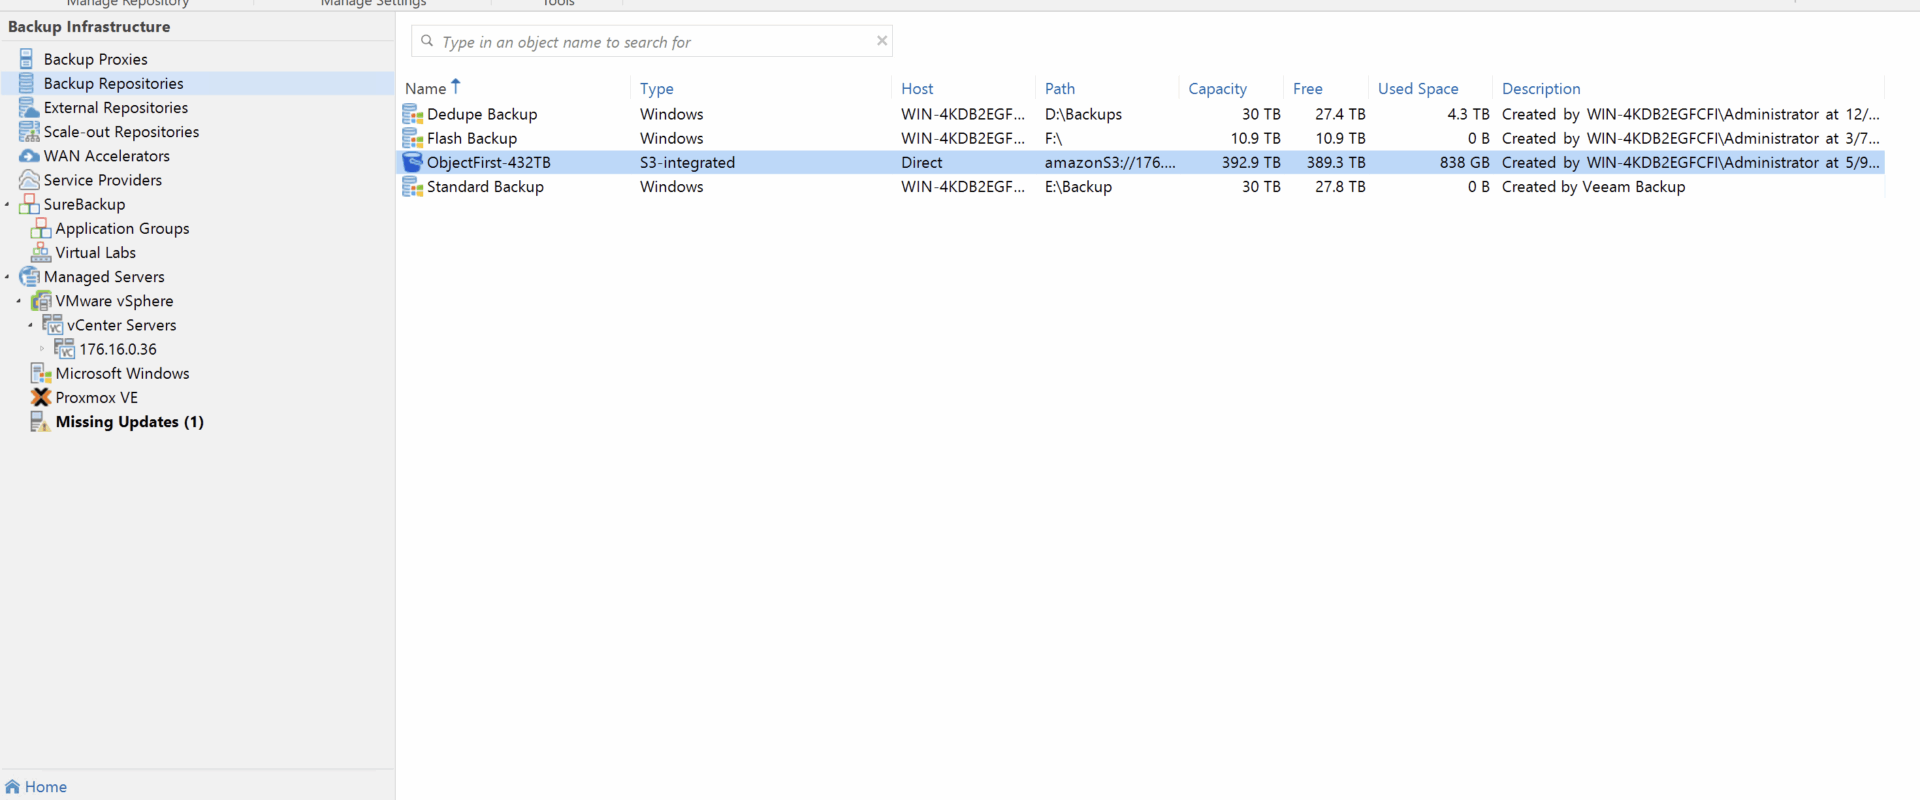Viewport: 1920px width, 800px height.
Task: Click ObjectFirst-432TB bucket icon
Action: 413,162
